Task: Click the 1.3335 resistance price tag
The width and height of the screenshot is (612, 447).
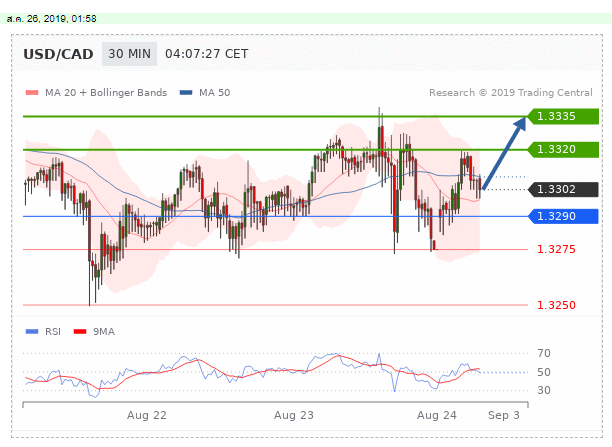Action: [x=563, y=116]
